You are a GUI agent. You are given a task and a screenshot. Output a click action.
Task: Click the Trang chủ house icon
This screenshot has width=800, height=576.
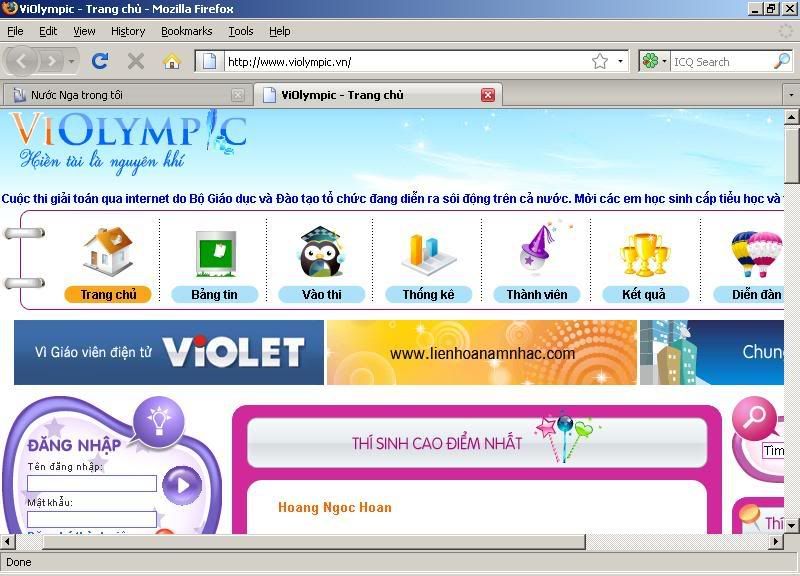click(x=108, y=252)
